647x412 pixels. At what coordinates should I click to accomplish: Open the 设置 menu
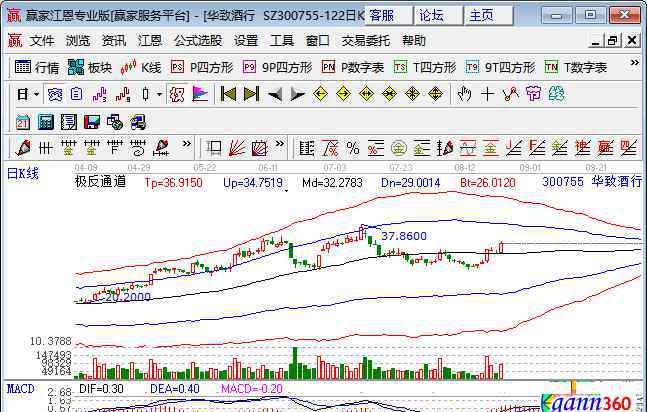pyautogui.click(x=246, y=40)
